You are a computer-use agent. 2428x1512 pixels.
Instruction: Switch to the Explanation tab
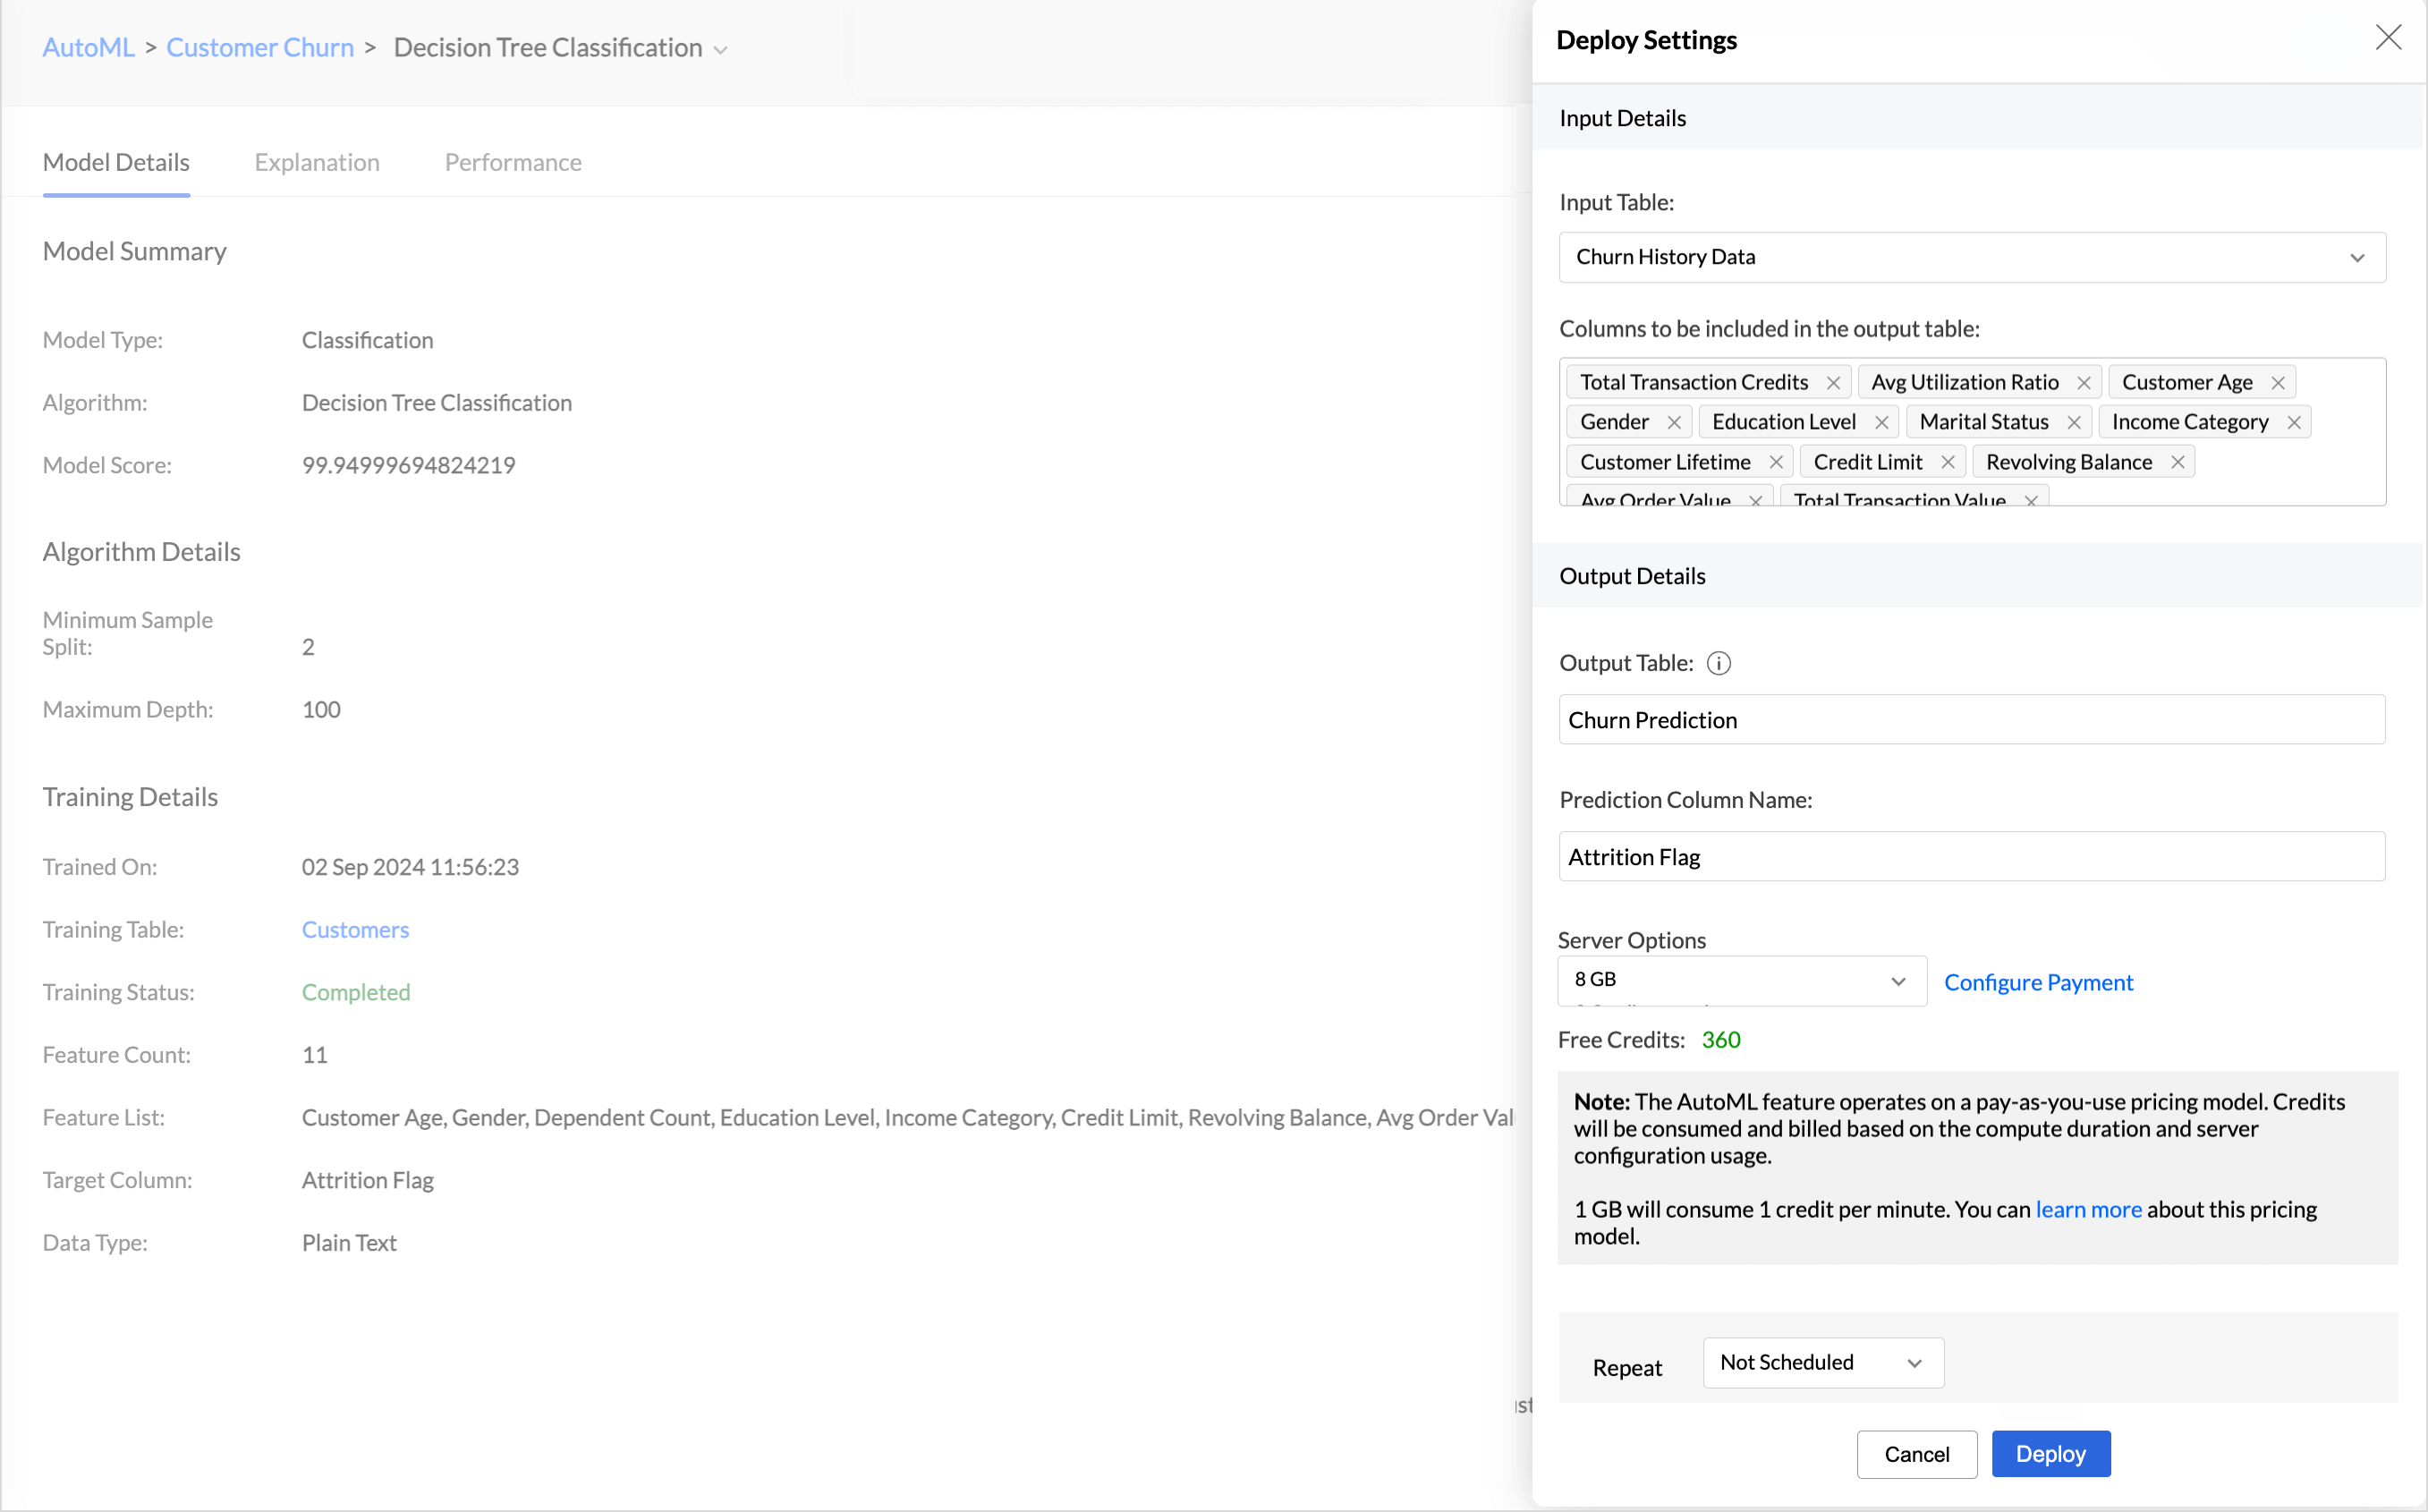(x=317, y=162)
